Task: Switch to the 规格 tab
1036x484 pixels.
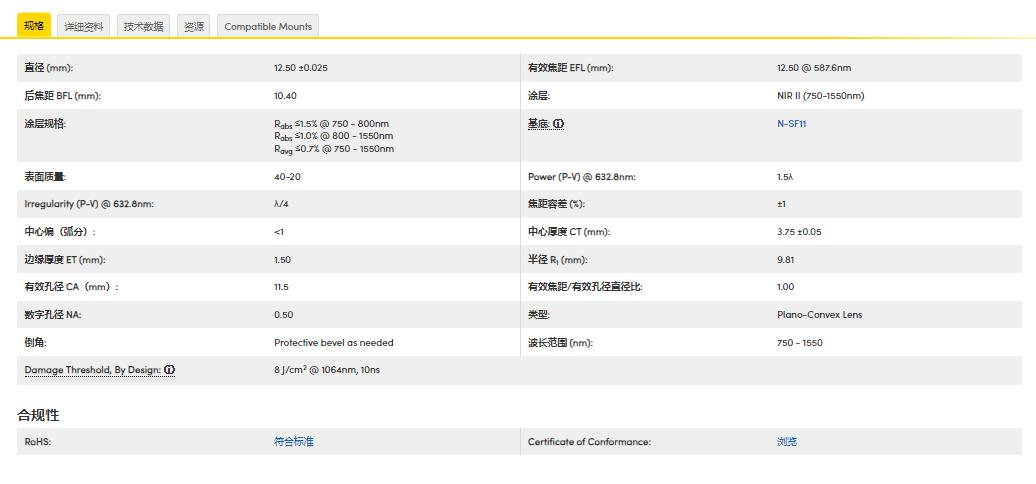Action: [x=34, y=26]
